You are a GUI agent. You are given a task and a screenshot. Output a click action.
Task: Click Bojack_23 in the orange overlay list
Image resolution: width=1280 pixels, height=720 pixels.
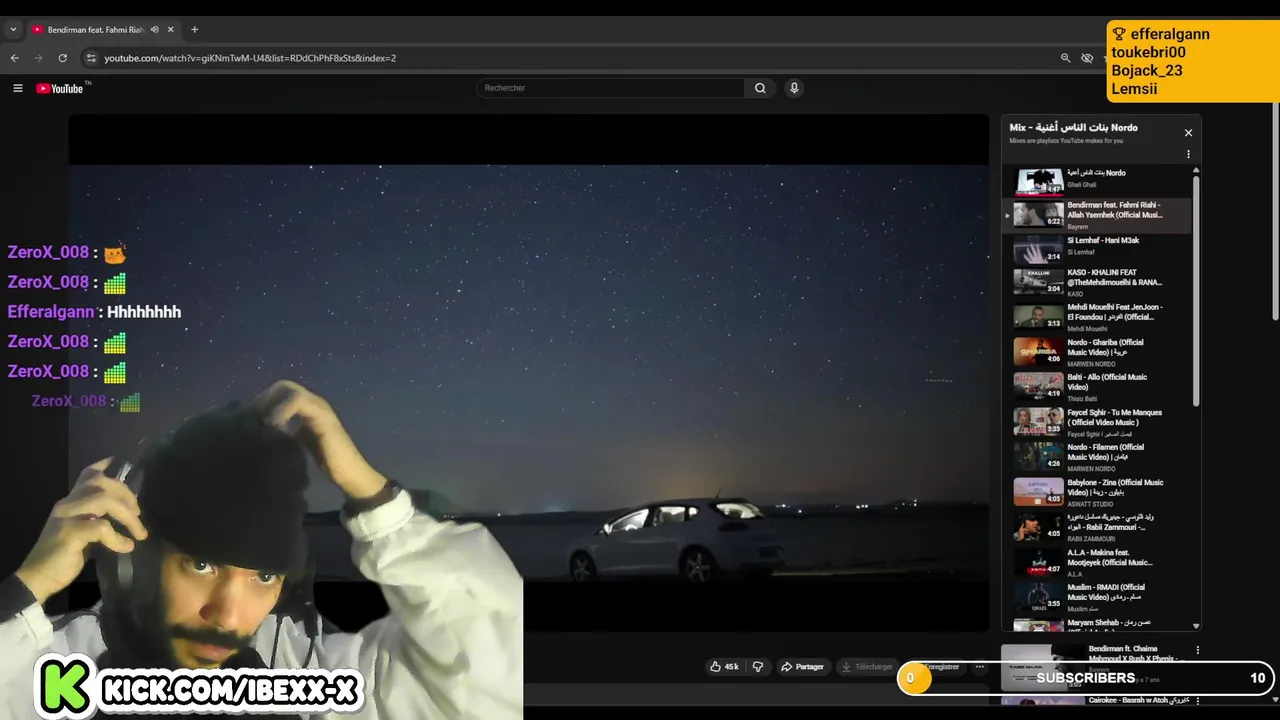click(x=1147, y=70)
